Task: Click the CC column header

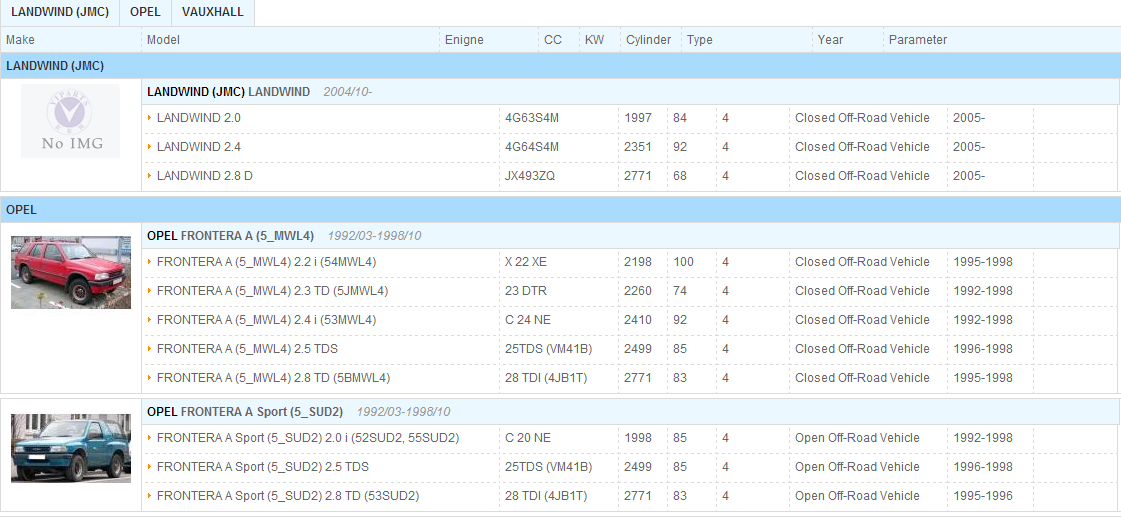Action: coord(553,40)
